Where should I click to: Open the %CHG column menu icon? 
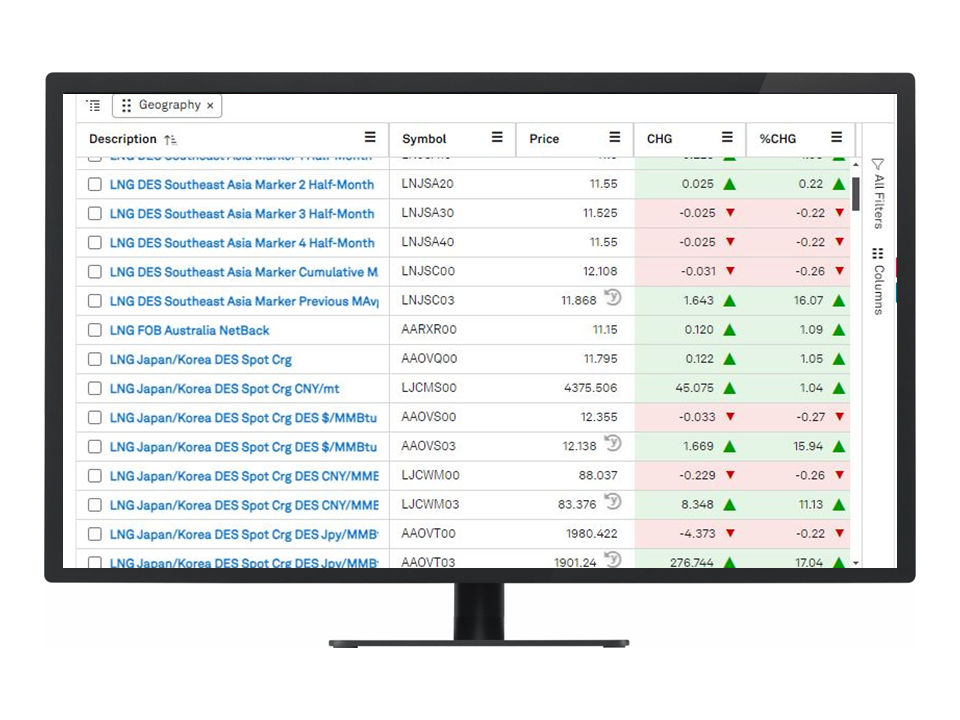pyautogui.click(x=836, y=138)
